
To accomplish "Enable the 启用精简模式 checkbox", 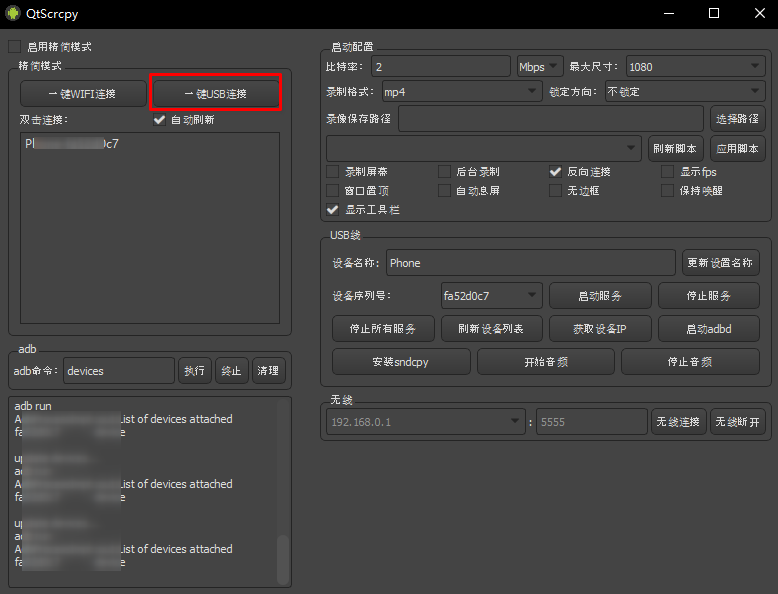I will pos(15,47).
